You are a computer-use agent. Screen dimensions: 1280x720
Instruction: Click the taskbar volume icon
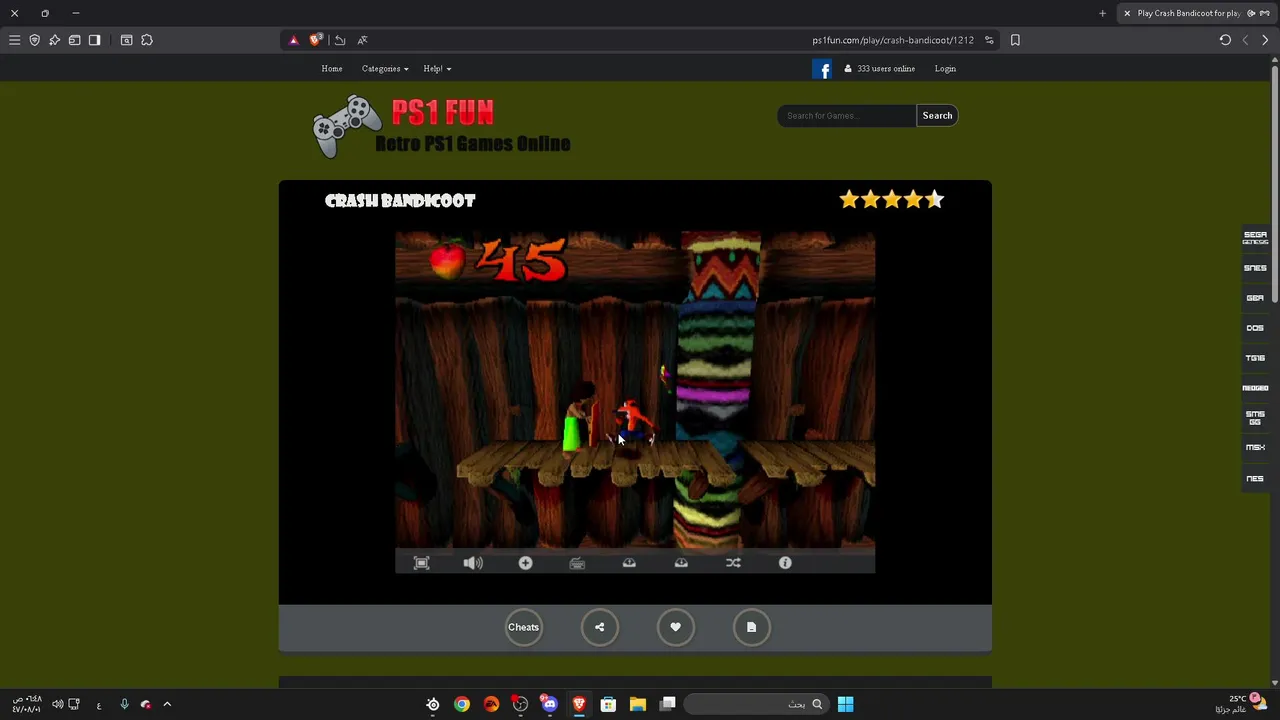[x=57, y=704]
